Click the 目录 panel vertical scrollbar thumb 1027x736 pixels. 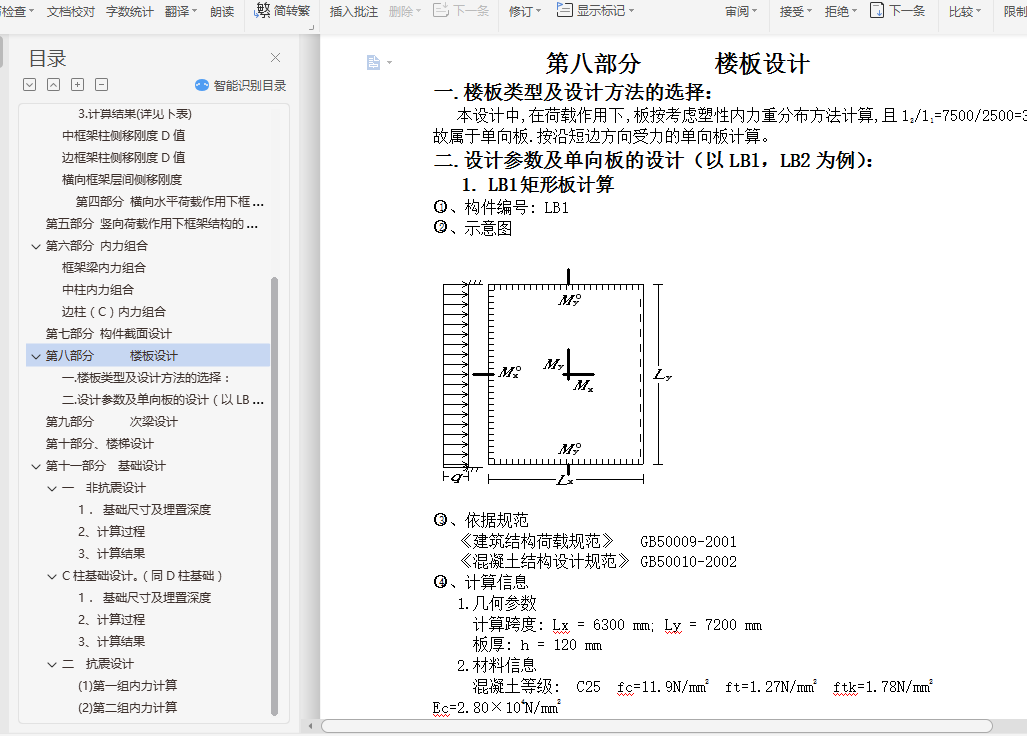(274, 496)
